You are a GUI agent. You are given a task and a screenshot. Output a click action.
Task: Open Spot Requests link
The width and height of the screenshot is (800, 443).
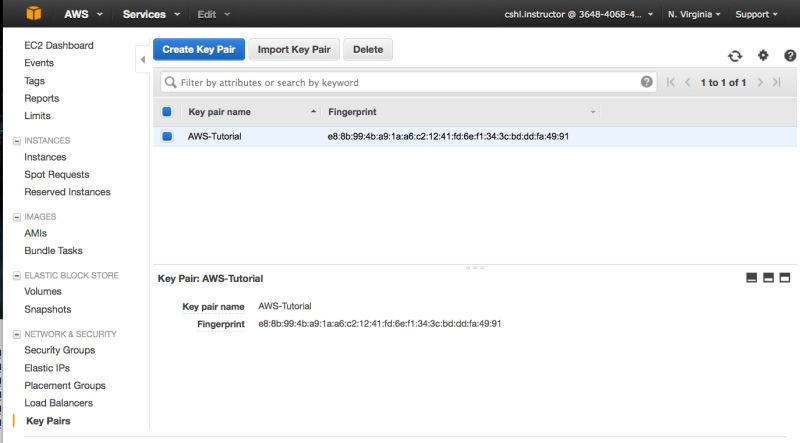57,174
